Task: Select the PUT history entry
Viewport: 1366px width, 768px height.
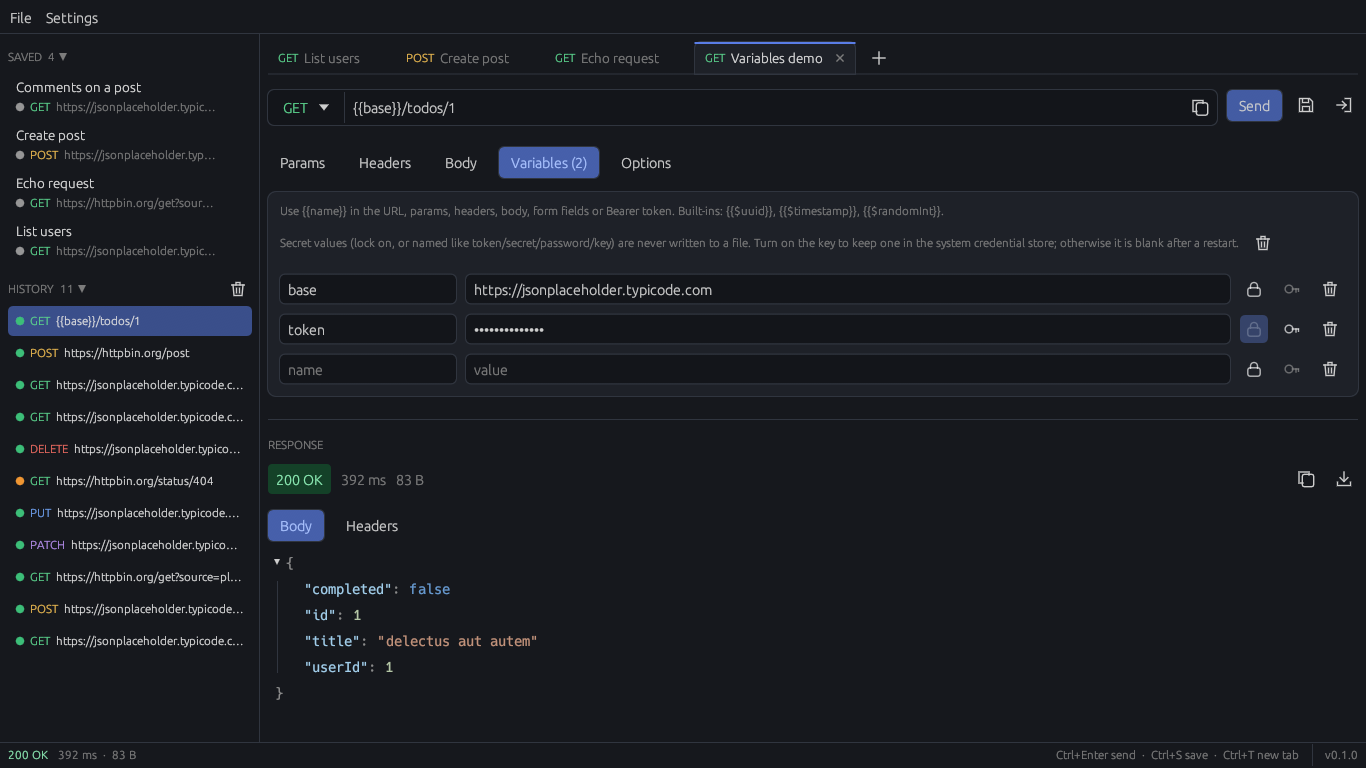Action: [x=130, y=513]
